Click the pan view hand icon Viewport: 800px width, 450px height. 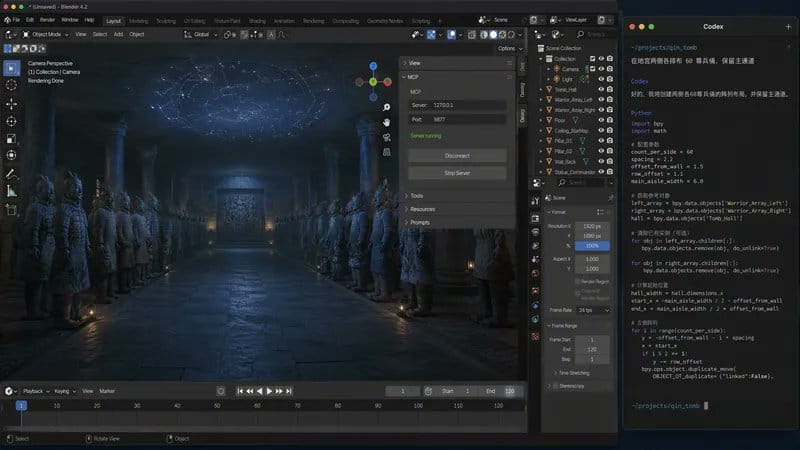tap(387, 122)
